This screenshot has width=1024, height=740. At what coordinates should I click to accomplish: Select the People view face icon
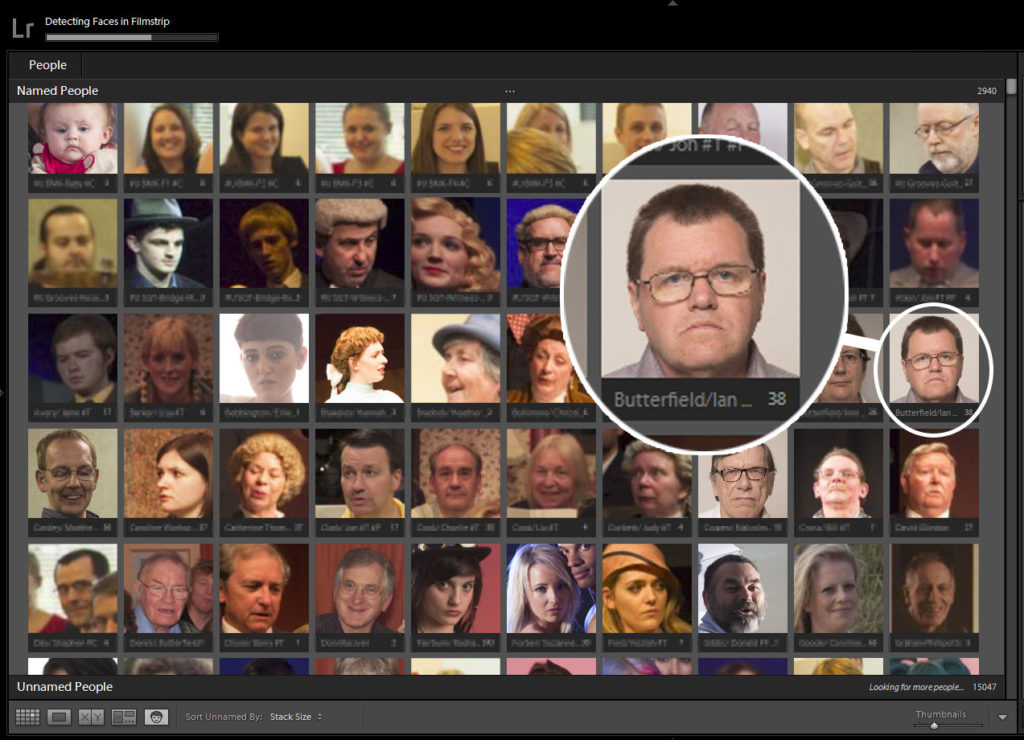[156, 717]
